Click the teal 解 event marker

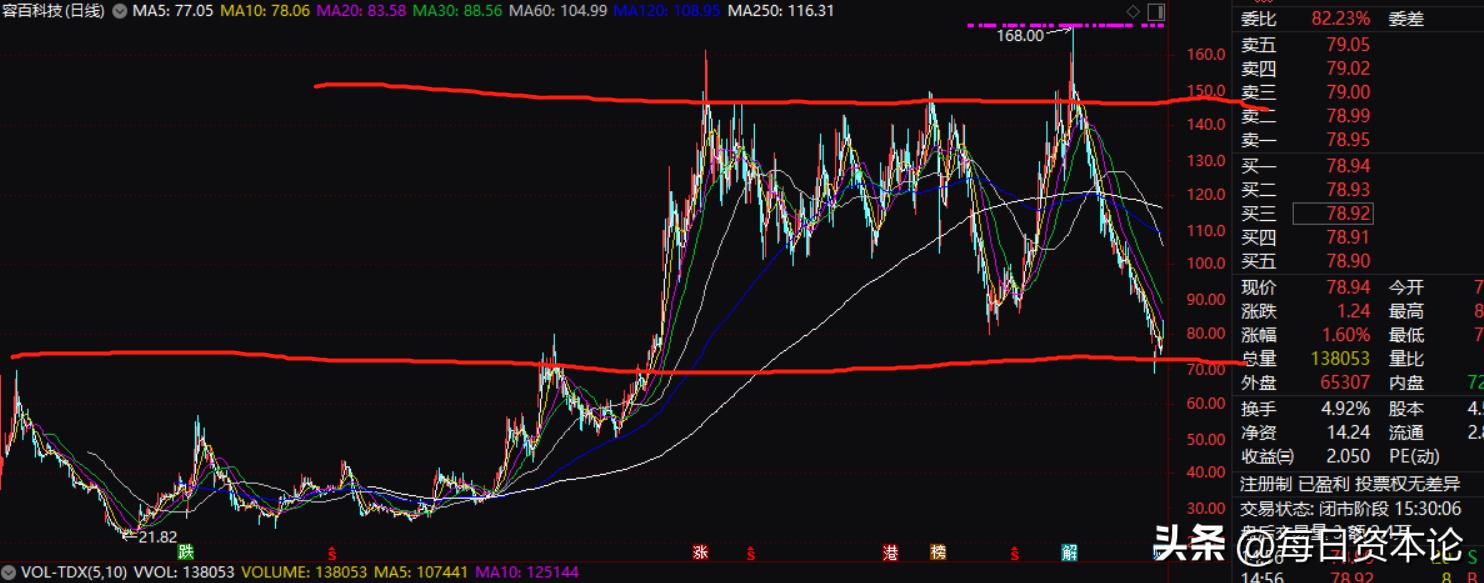1069,552
